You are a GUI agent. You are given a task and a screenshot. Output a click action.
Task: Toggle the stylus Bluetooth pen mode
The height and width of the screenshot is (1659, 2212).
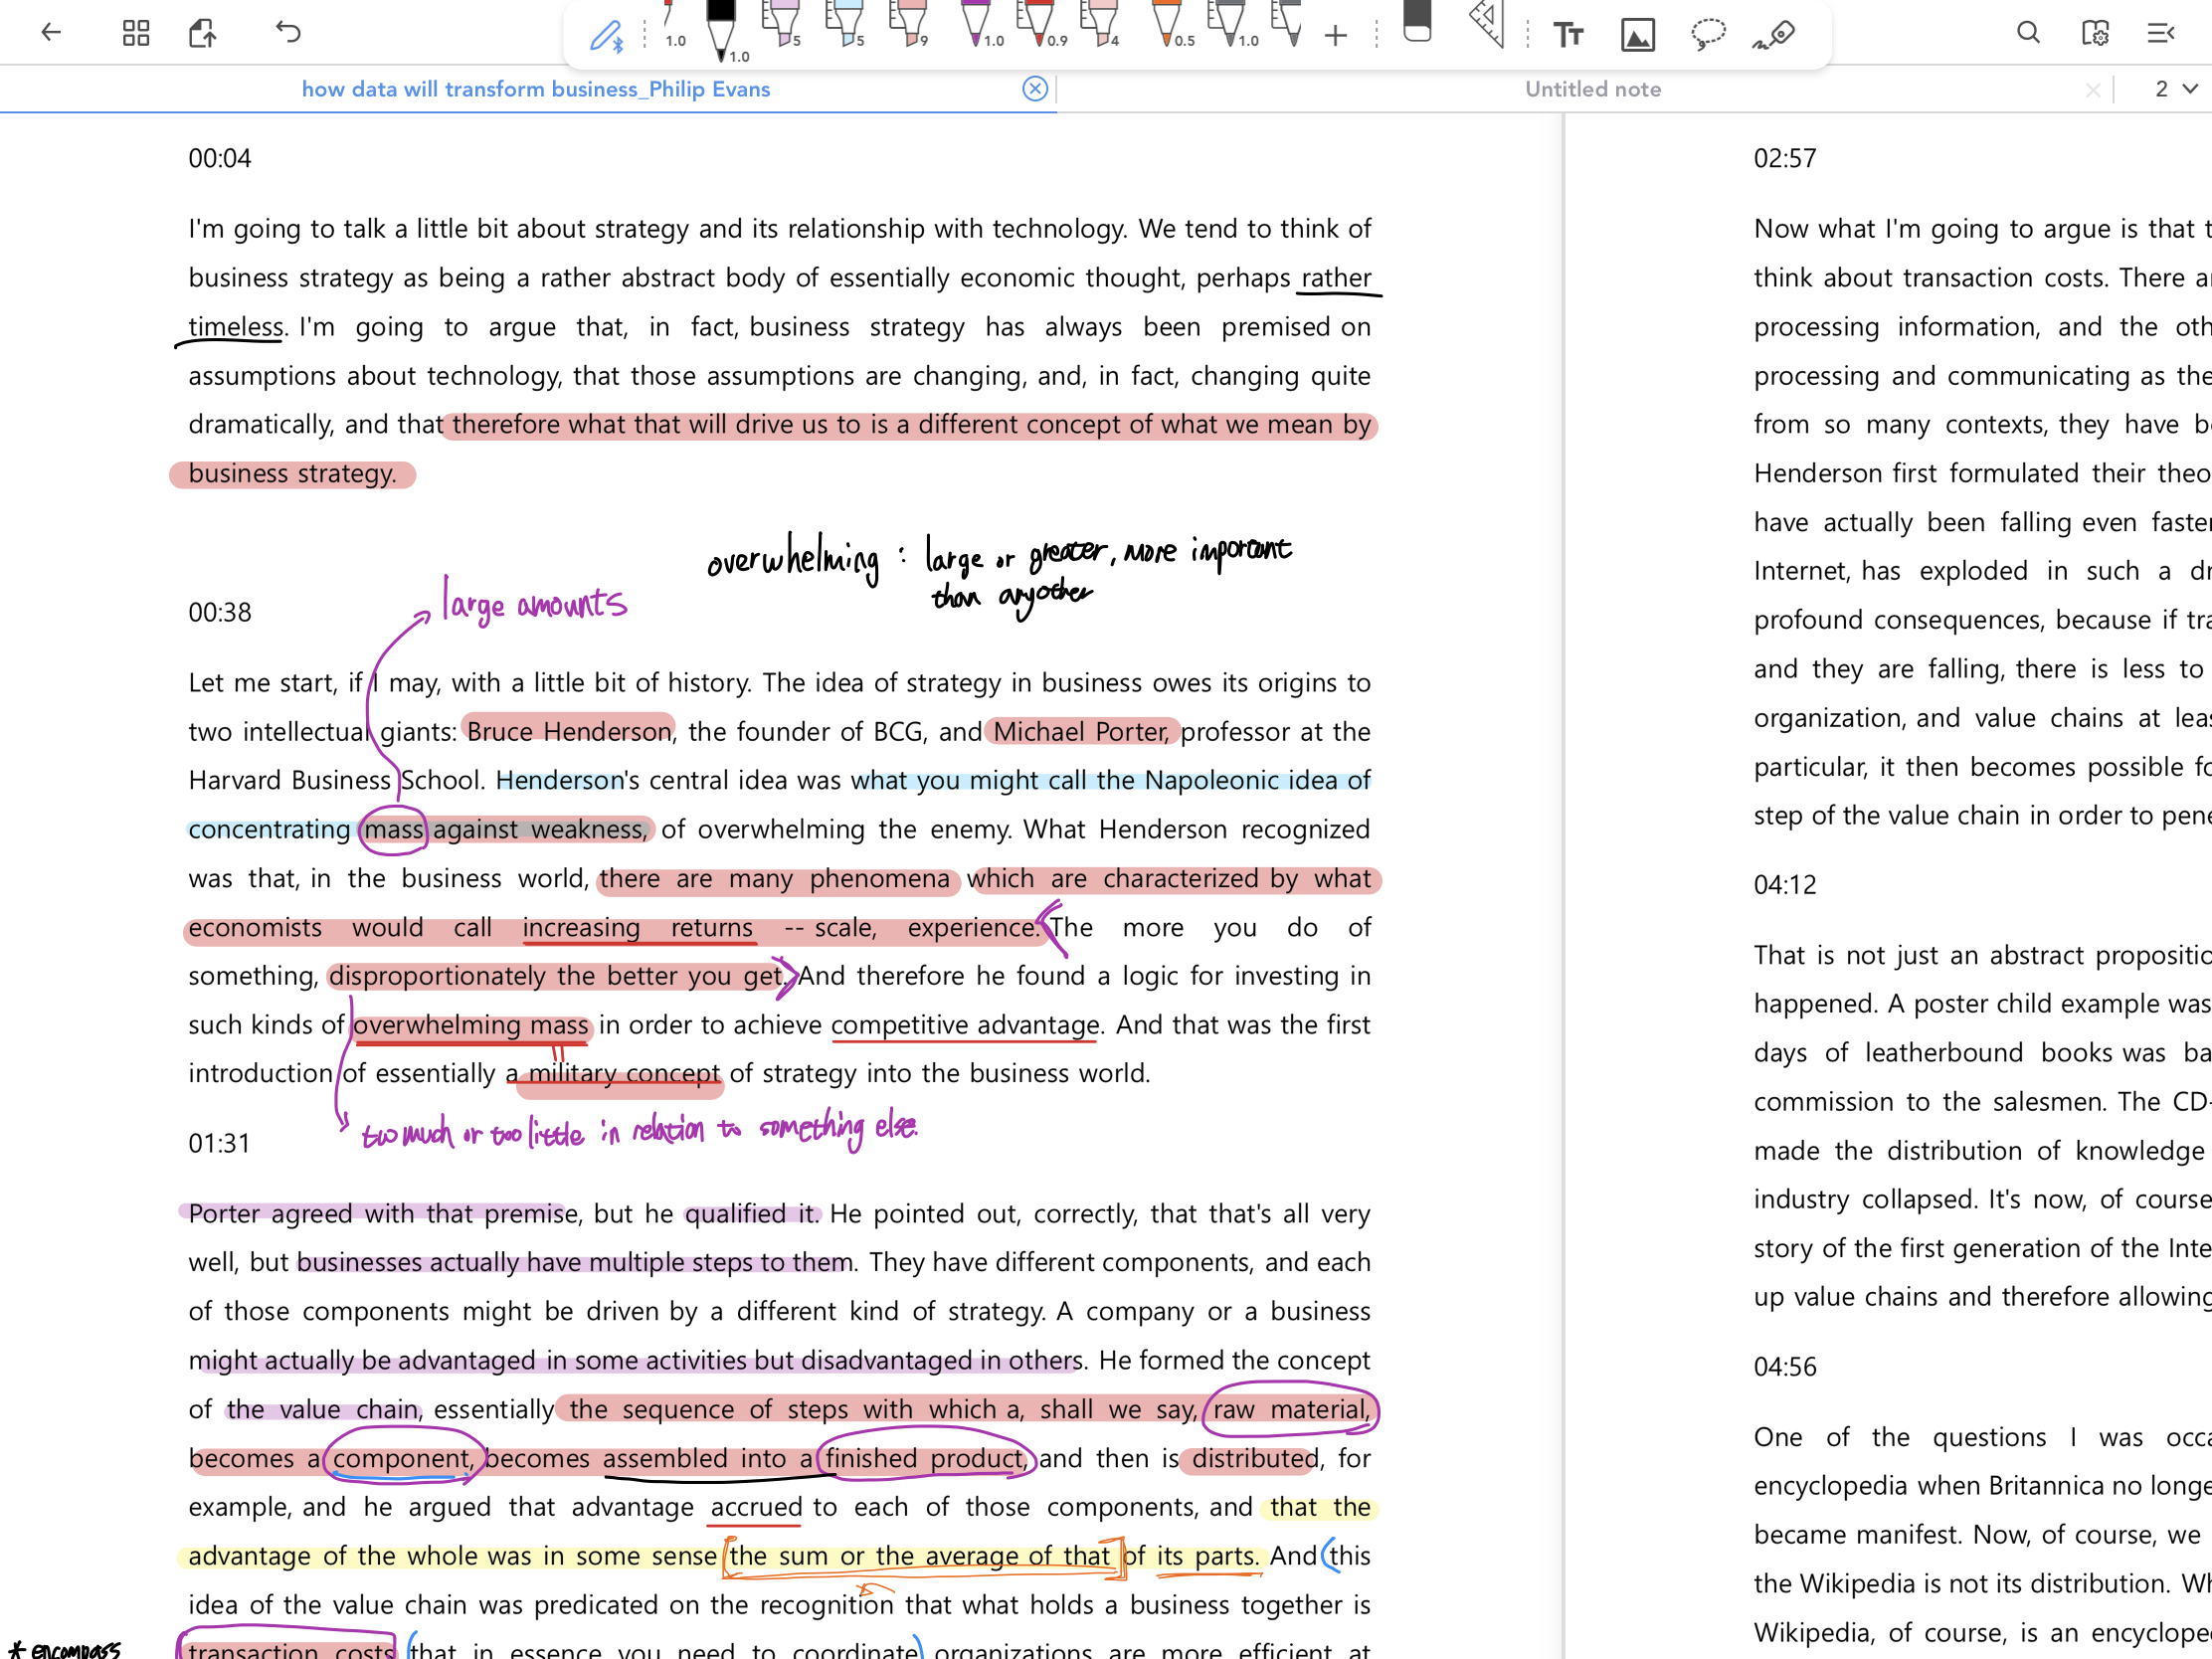coord(606,37)
